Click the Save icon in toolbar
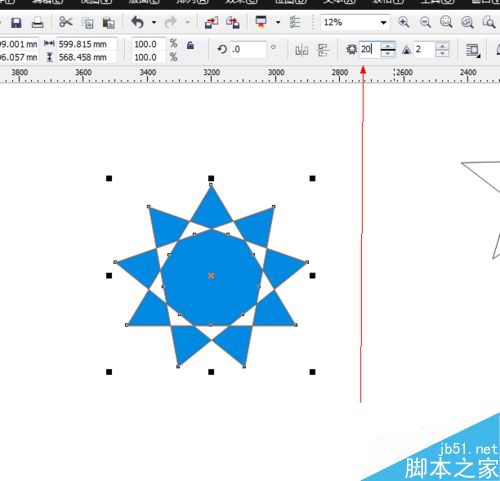 click(16, 23)
